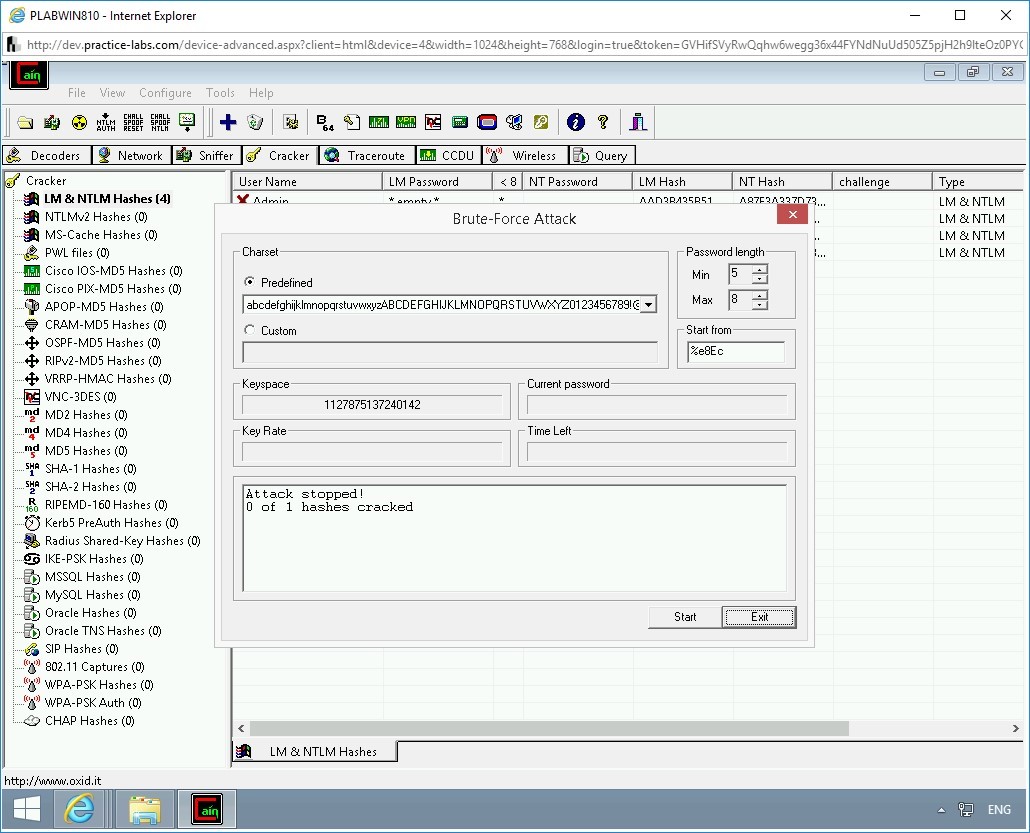Open the Configure menu
1030x833 pixels.
tap(165, 92)
